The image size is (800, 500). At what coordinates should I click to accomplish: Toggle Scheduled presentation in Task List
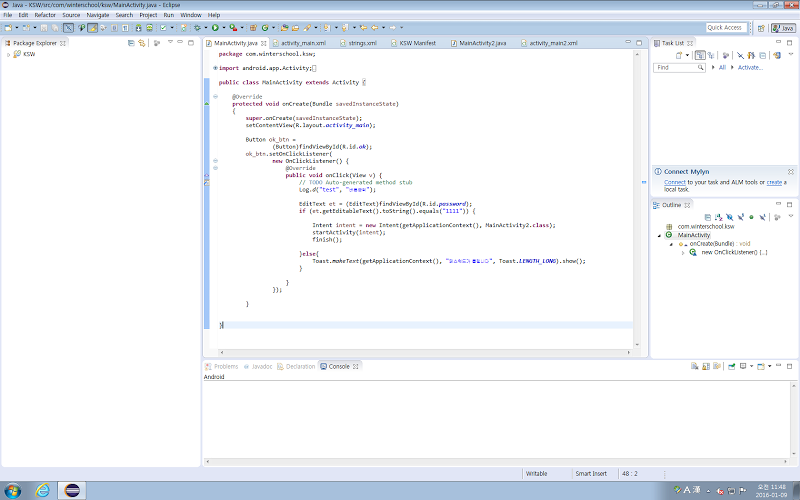(711, 55)
